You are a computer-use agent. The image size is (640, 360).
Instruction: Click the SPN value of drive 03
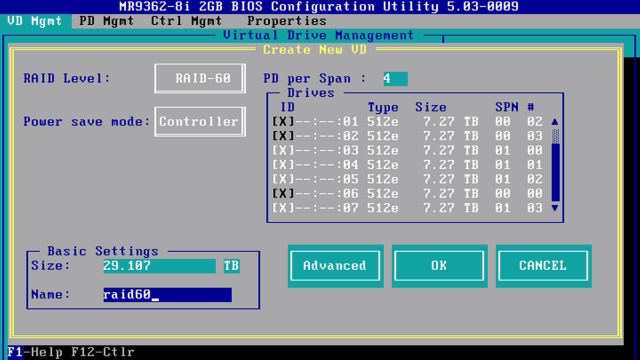point(503,150)
